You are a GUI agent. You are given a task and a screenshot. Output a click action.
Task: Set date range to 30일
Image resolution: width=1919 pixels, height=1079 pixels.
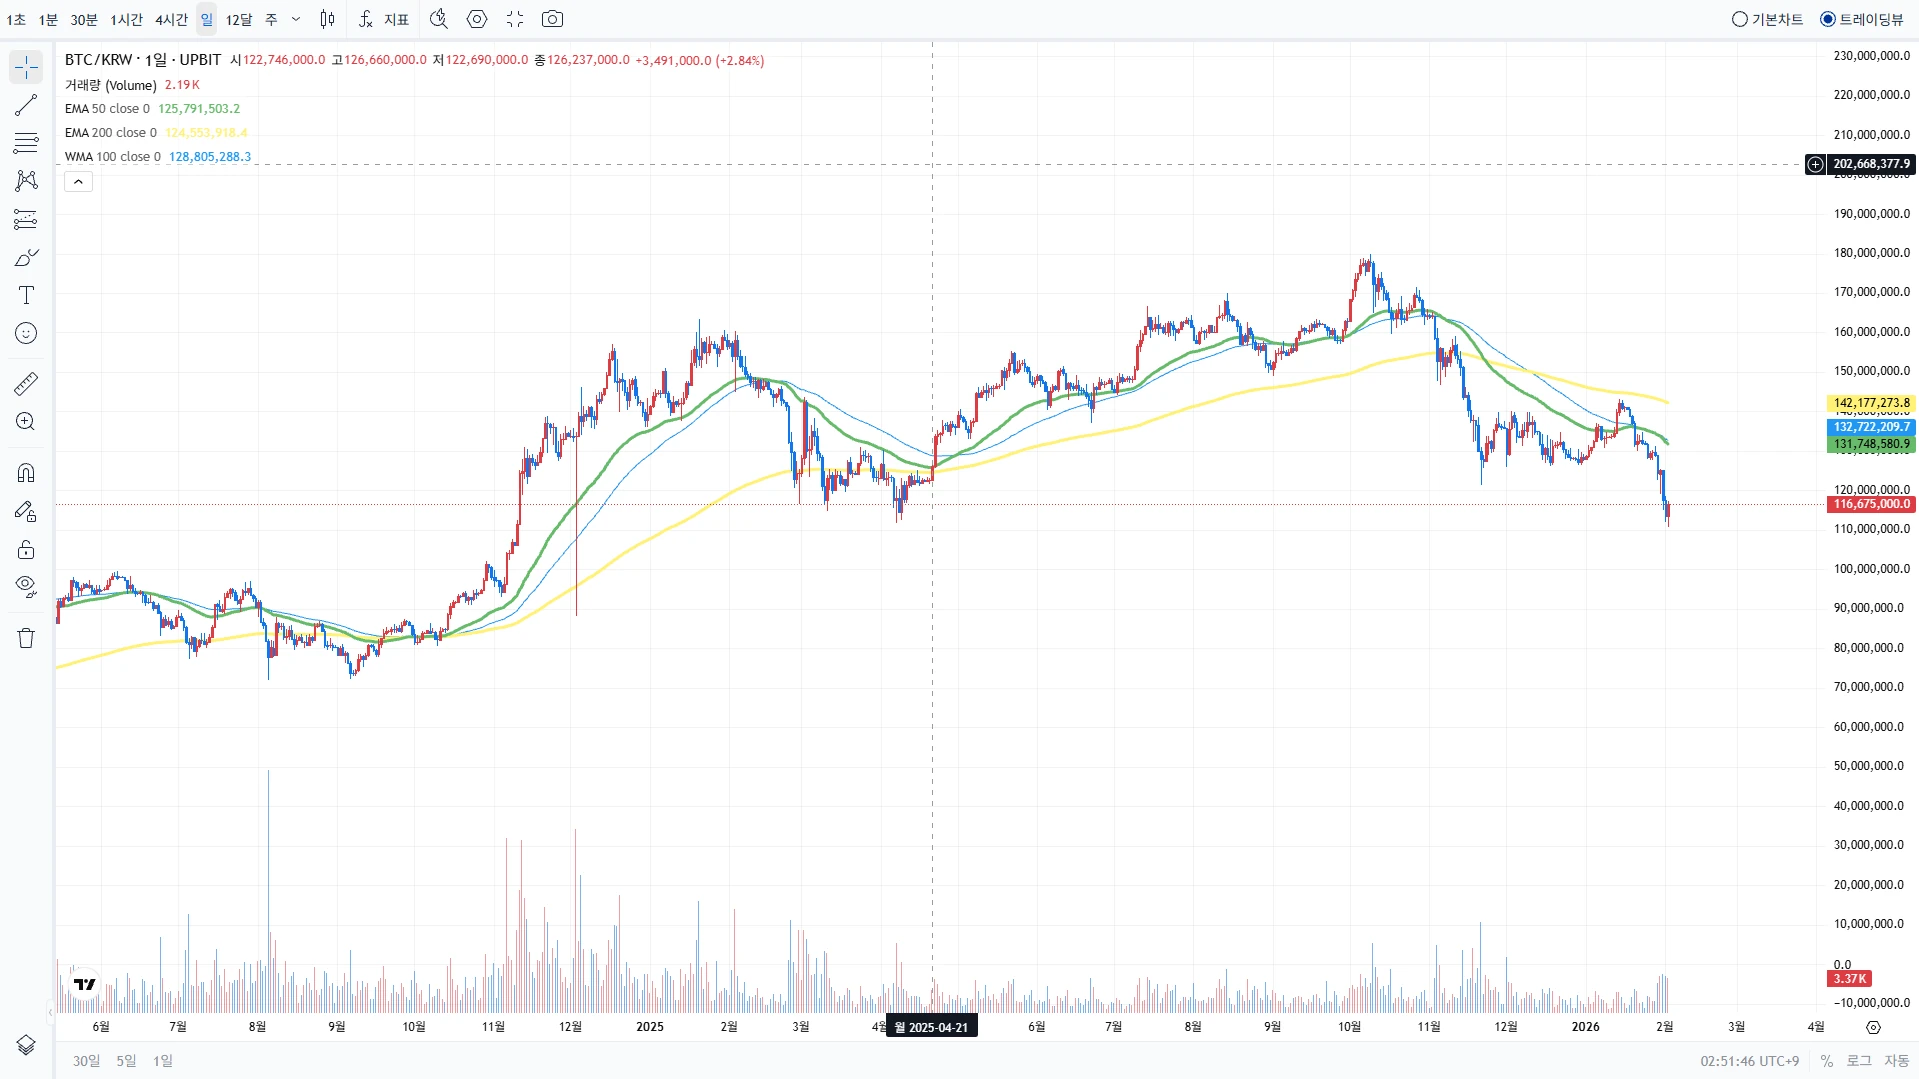click(x=86, y=1060)
